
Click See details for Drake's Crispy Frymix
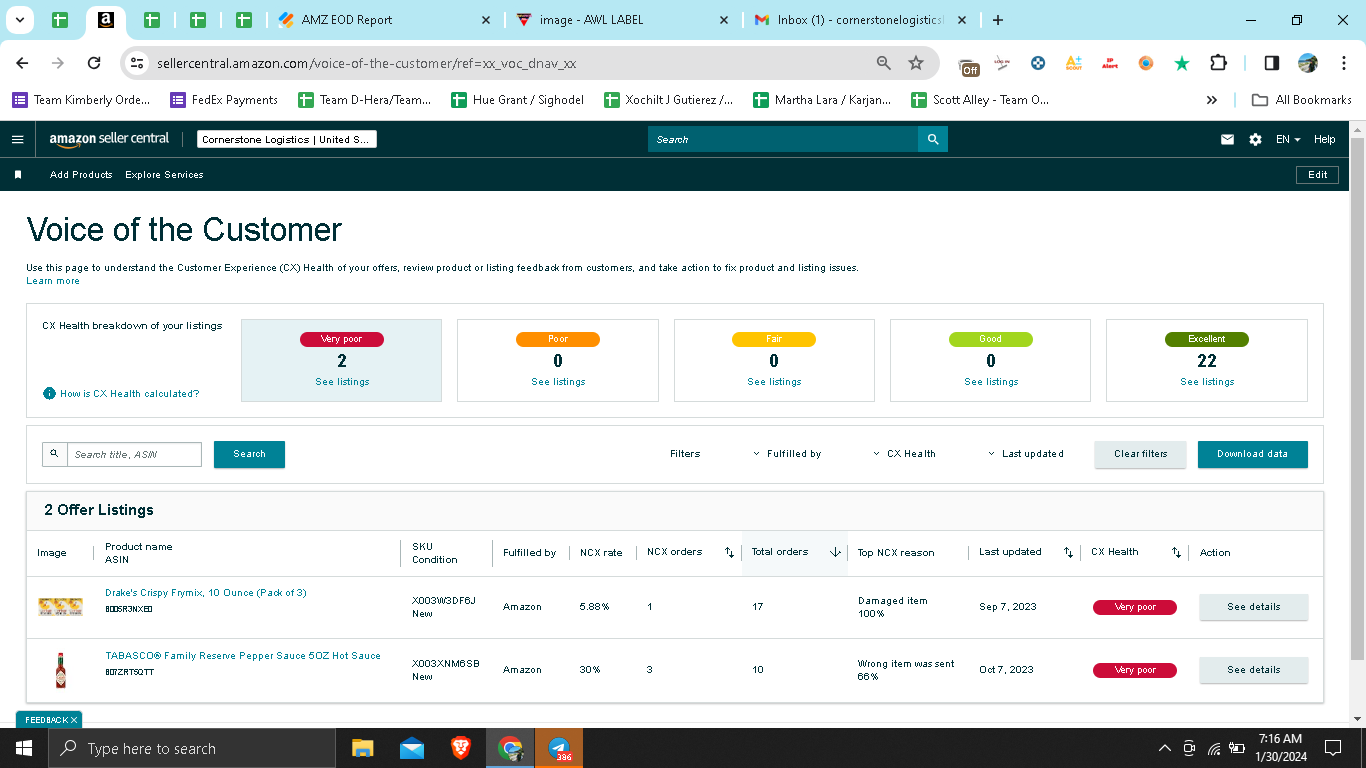pos(1253,607)
